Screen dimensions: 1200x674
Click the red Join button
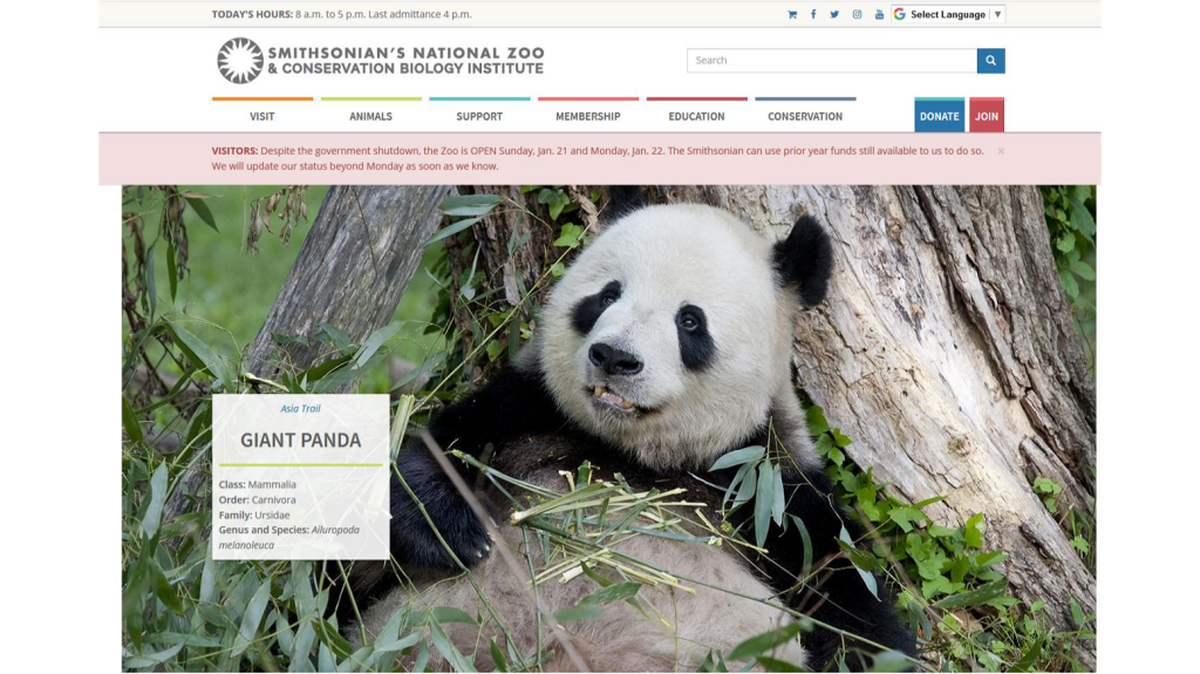[x=986, y=115]
